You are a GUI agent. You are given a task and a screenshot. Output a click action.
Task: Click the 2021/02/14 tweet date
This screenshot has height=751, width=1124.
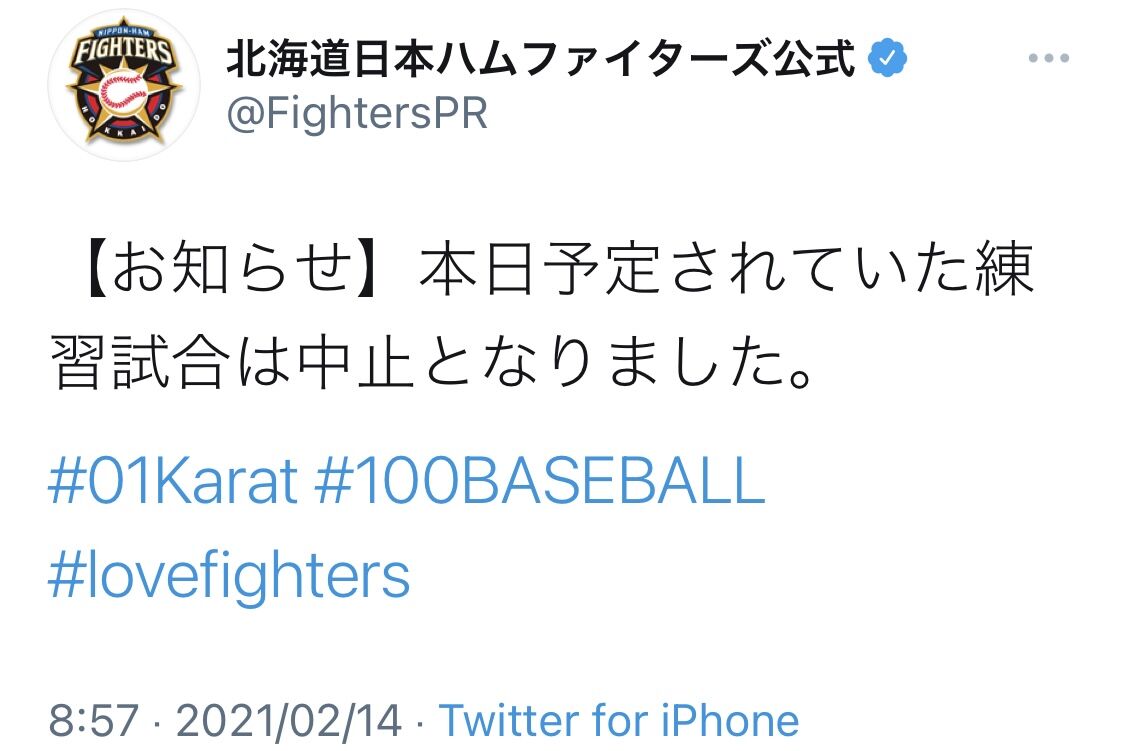[x=289, y=720]
